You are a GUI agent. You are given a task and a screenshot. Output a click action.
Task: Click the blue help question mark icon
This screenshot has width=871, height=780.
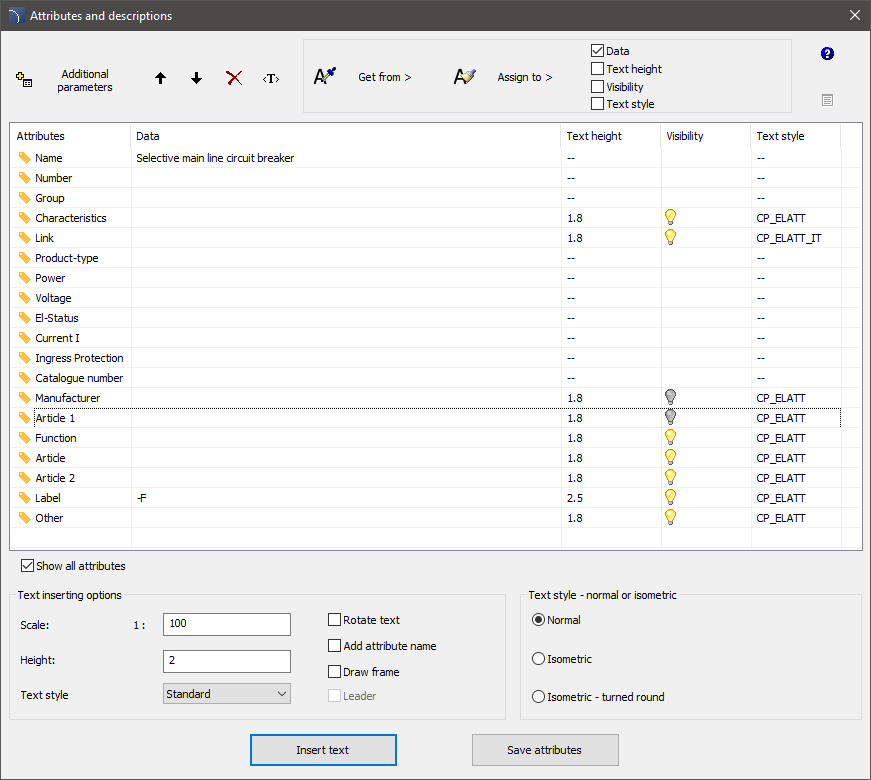tap(827, 54)
